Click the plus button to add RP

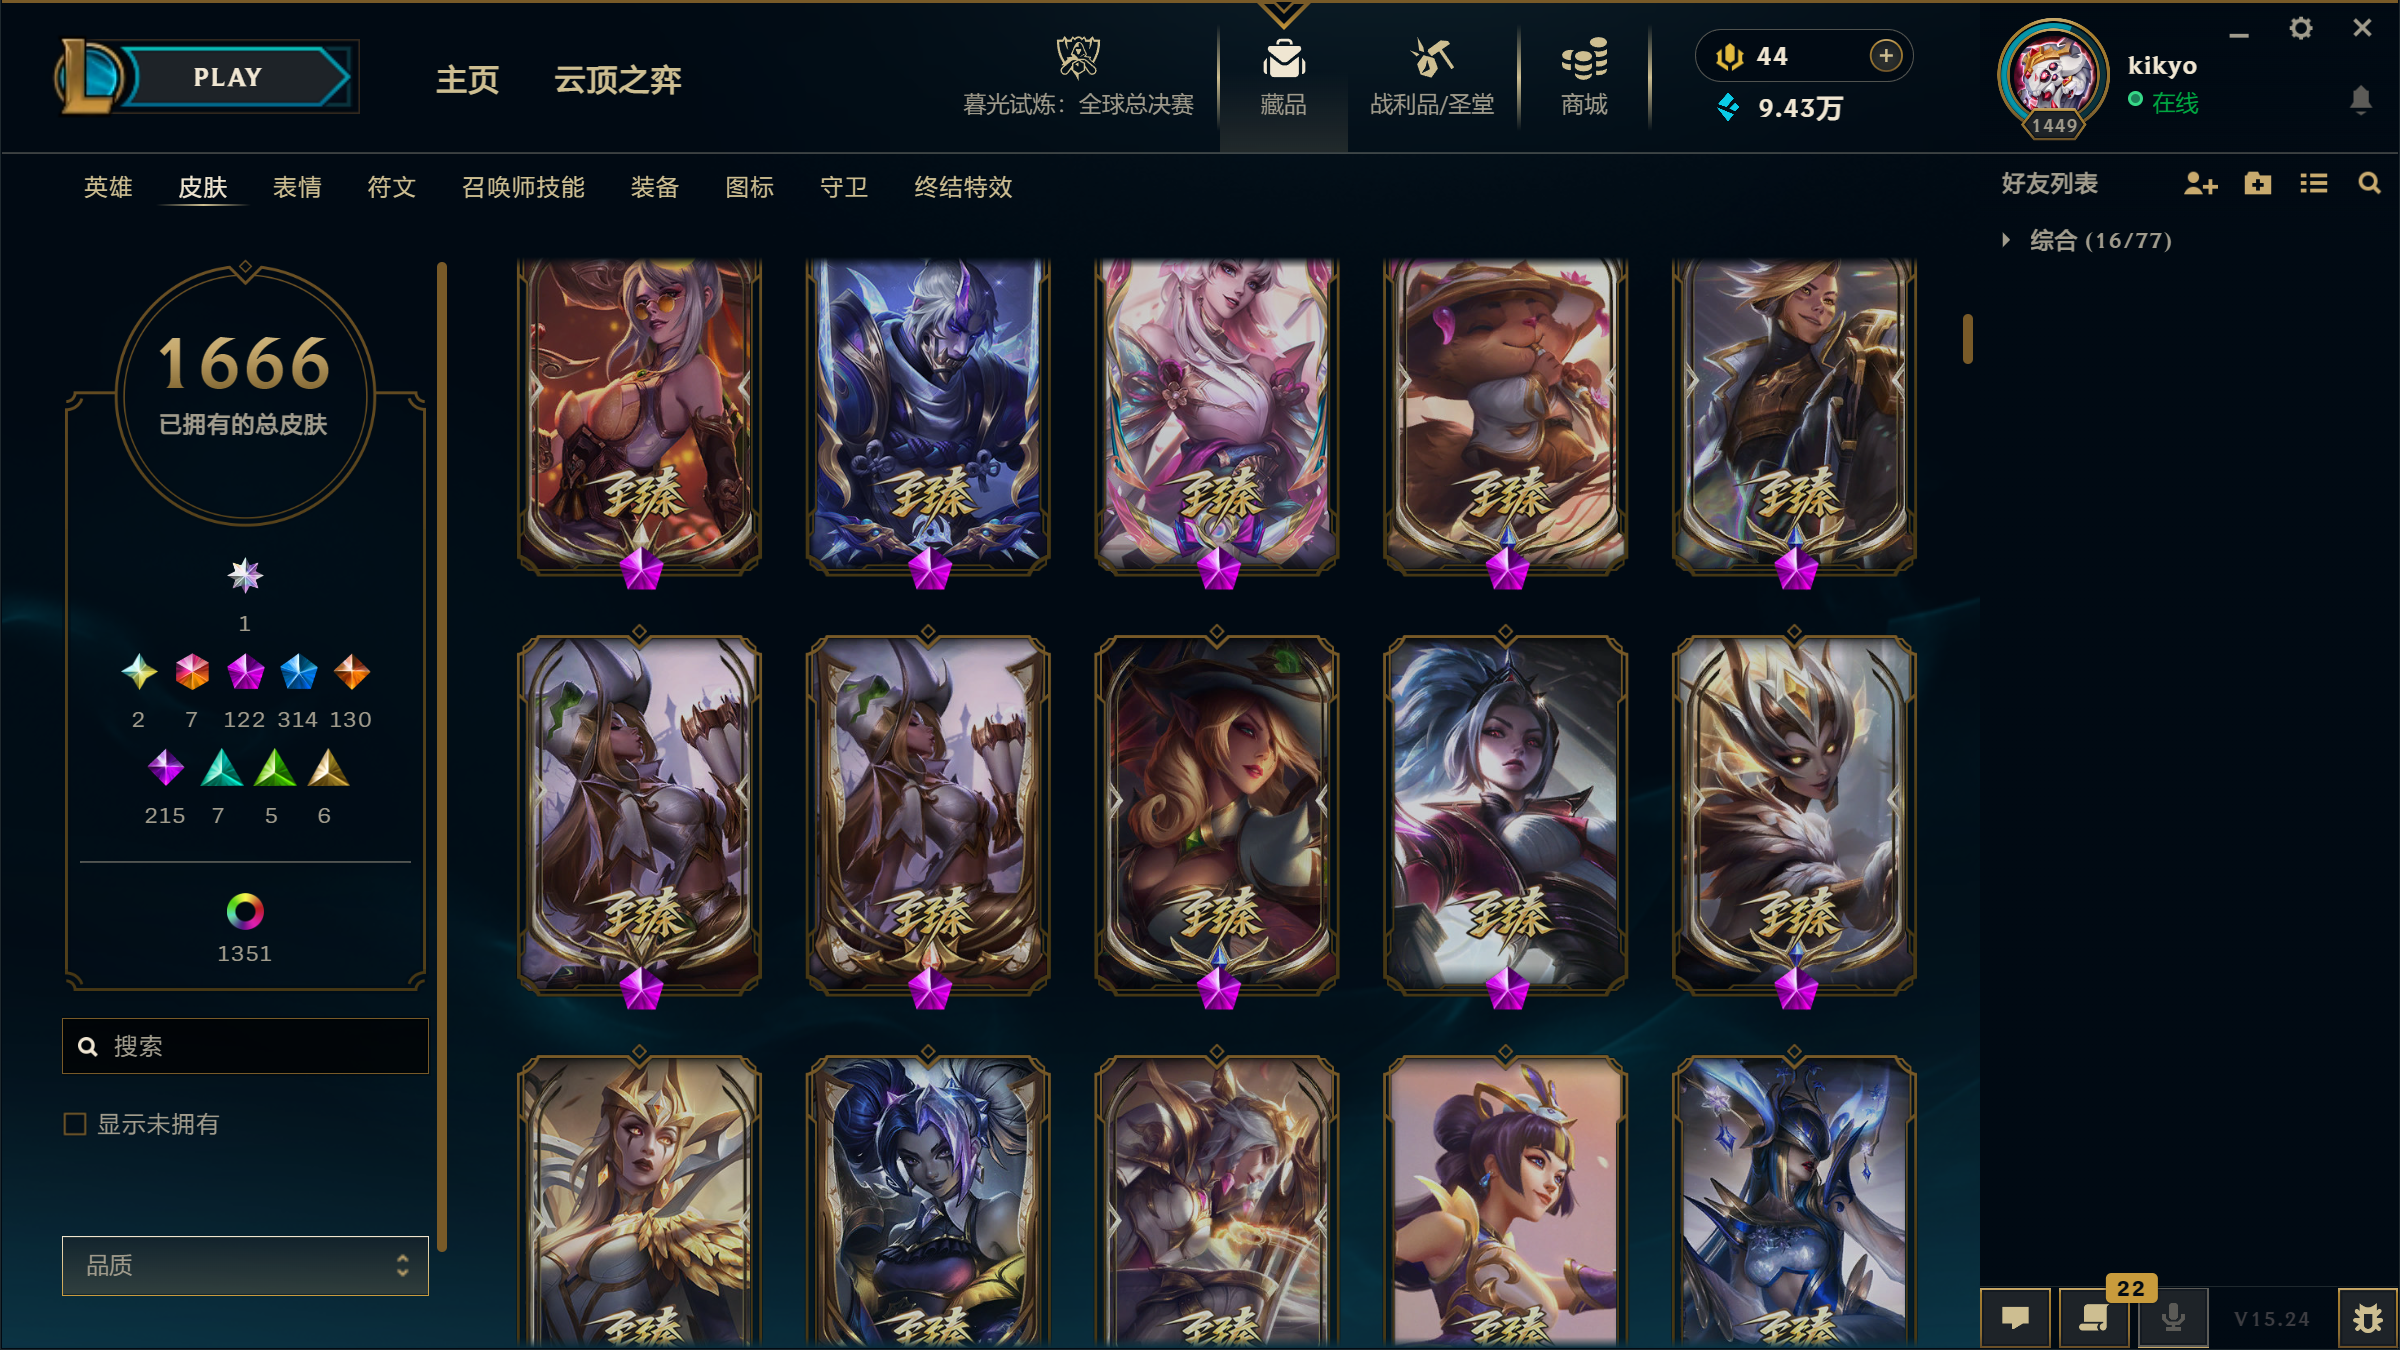pyautogui.click(x=1885, y=56)
